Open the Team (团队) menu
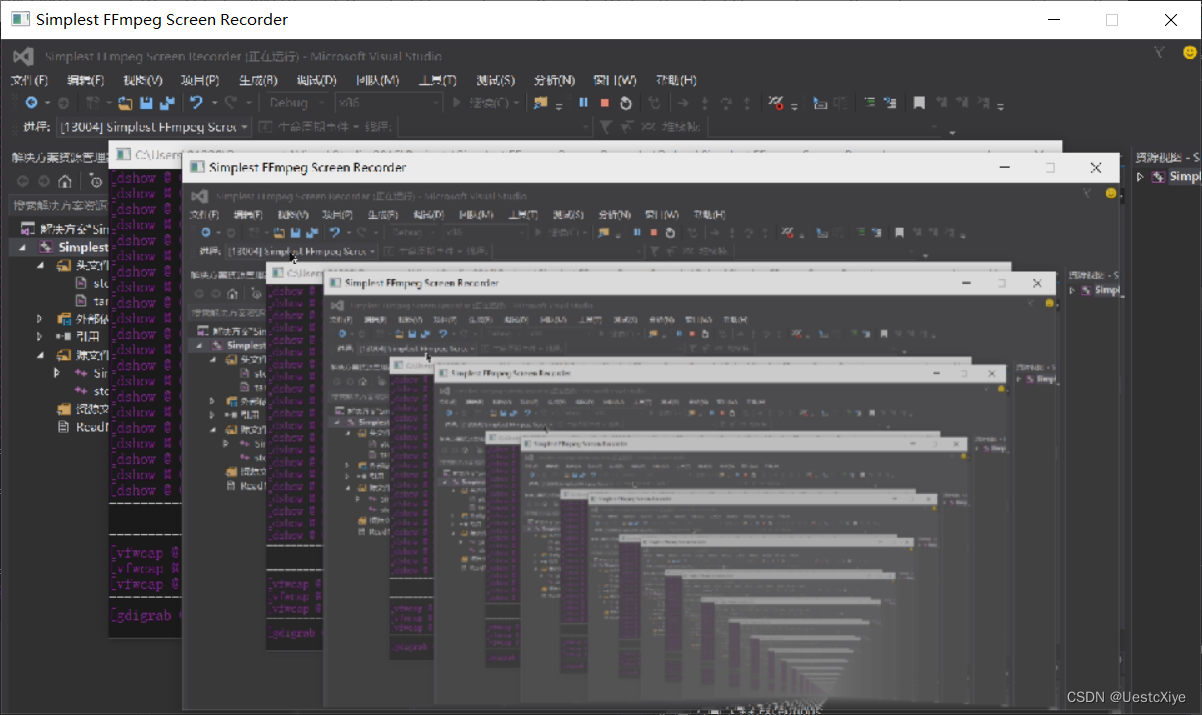1202x715 pixels. pyautogui.click(x=378, y=80)
